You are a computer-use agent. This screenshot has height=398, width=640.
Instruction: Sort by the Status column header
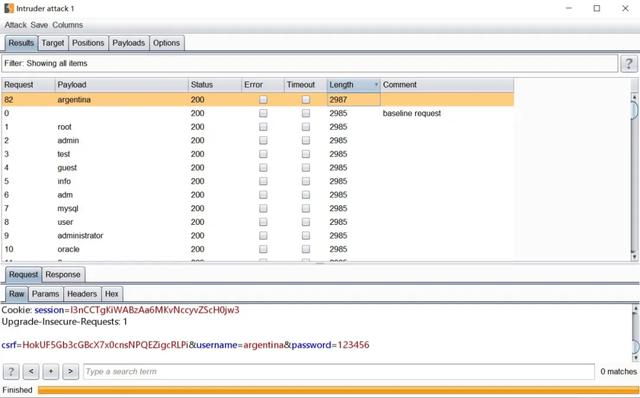coord(215,84)
